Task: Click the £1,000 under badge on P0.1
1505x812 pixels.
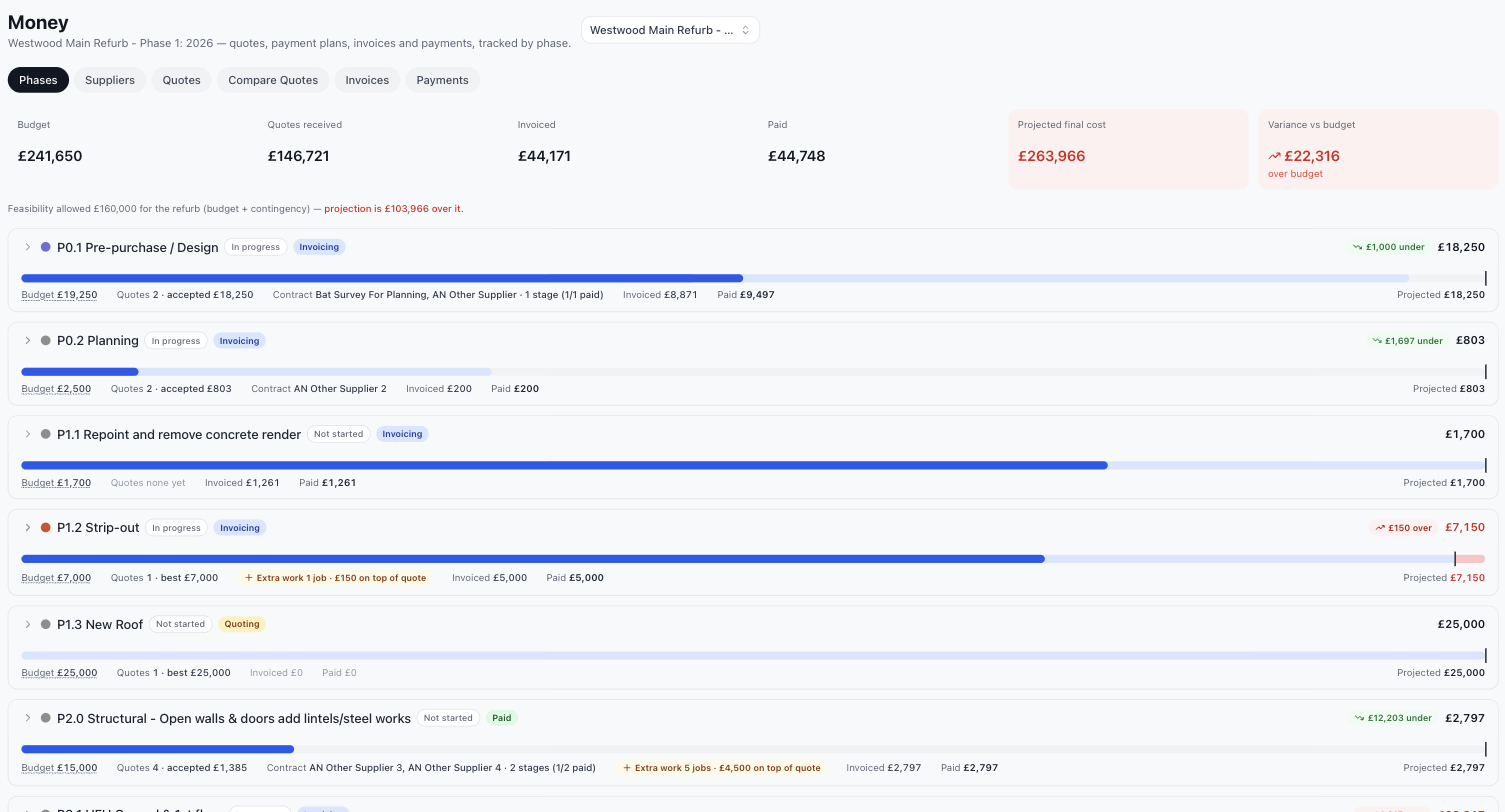Action: coord(1386,247)
